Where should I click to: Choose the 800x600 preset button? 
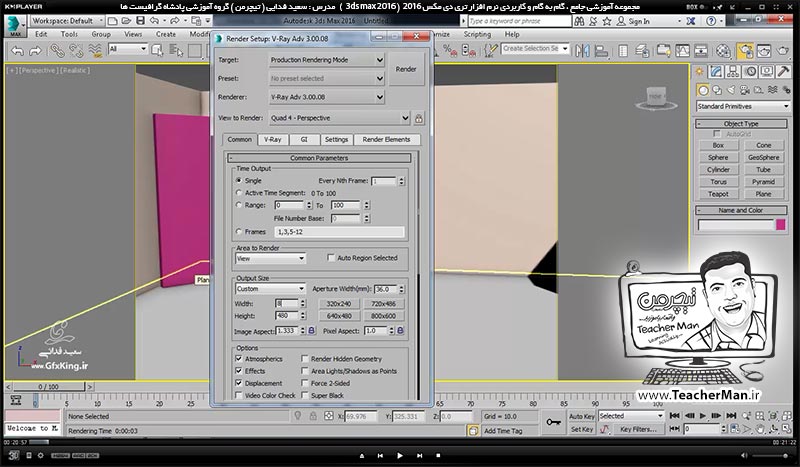tap(383, 316)
